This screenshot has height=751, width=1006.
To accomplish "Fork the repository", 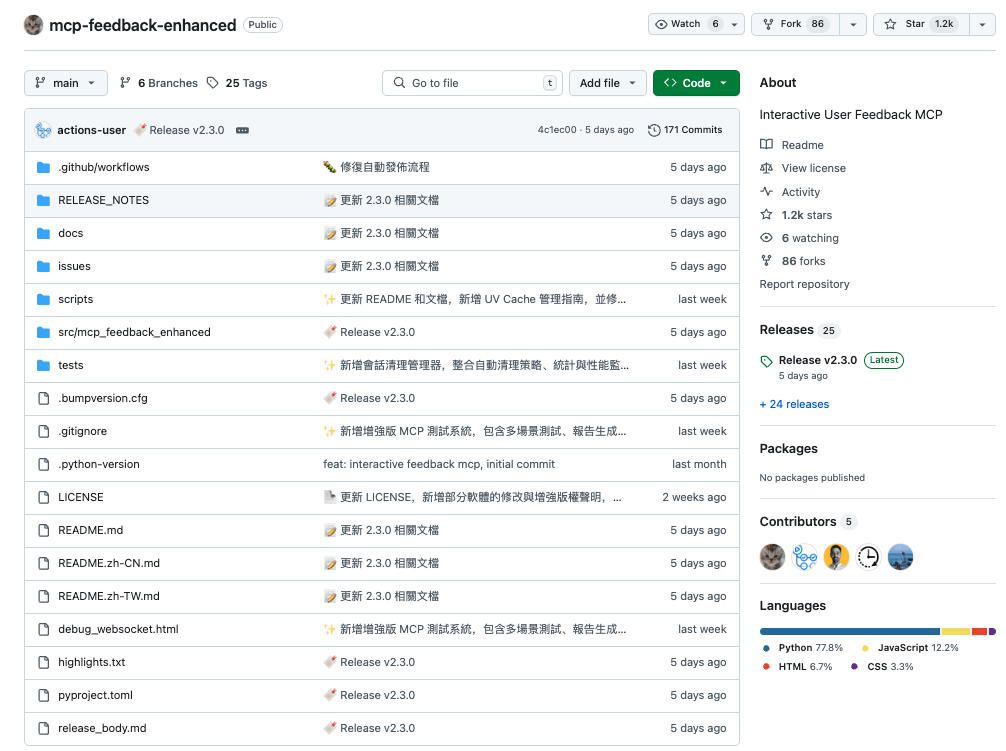I will (796, 24).
